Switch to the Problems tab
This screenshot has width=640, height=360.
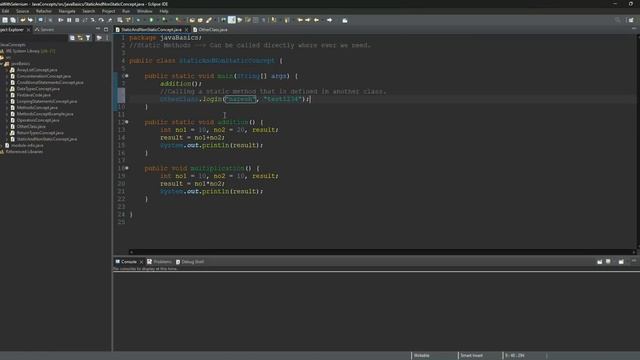(160, 262)
